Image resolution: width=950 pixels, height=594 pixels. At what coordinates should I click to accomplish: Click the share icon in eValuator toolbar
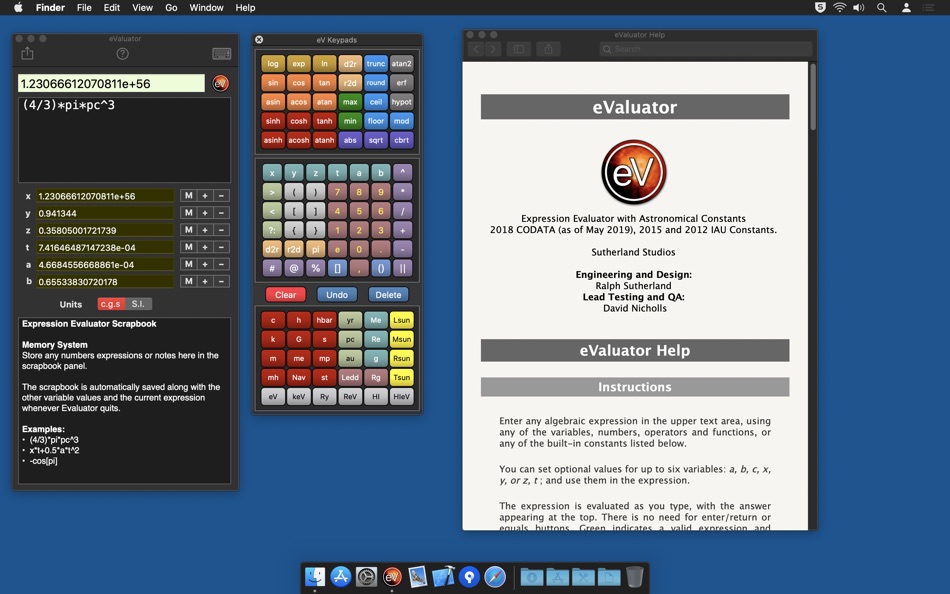click(x=27, y=53)
